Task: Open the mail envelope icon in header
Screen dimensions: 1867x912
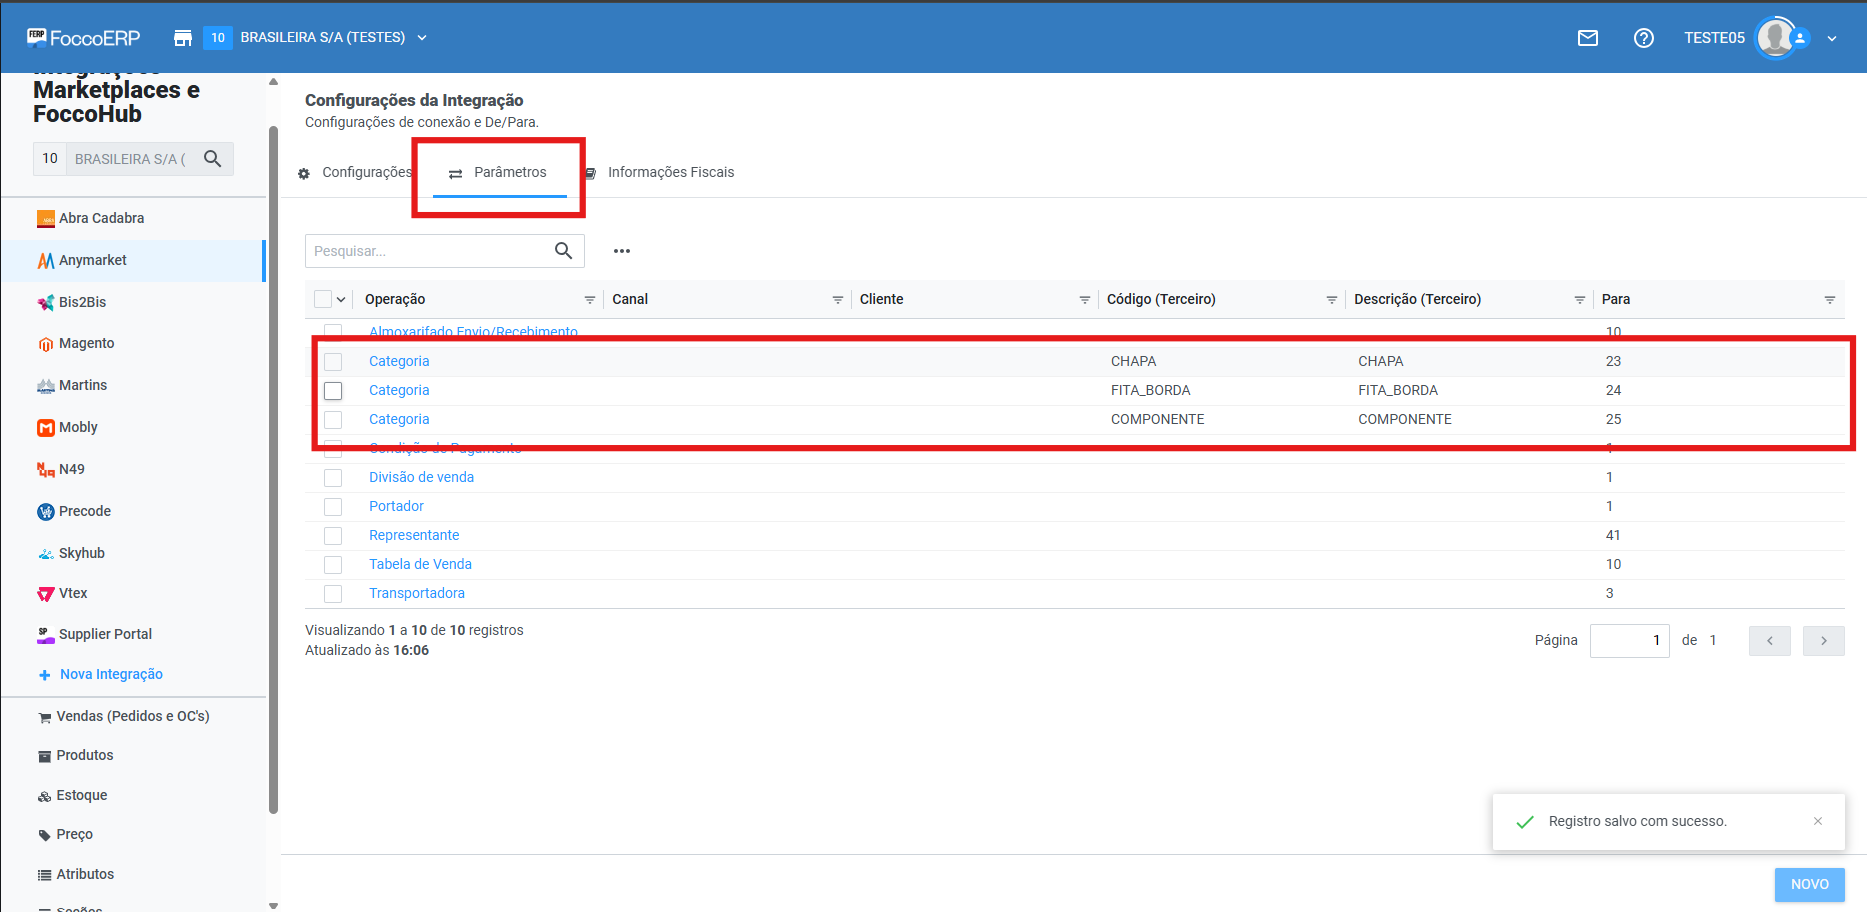Action: pos(1587,38)
